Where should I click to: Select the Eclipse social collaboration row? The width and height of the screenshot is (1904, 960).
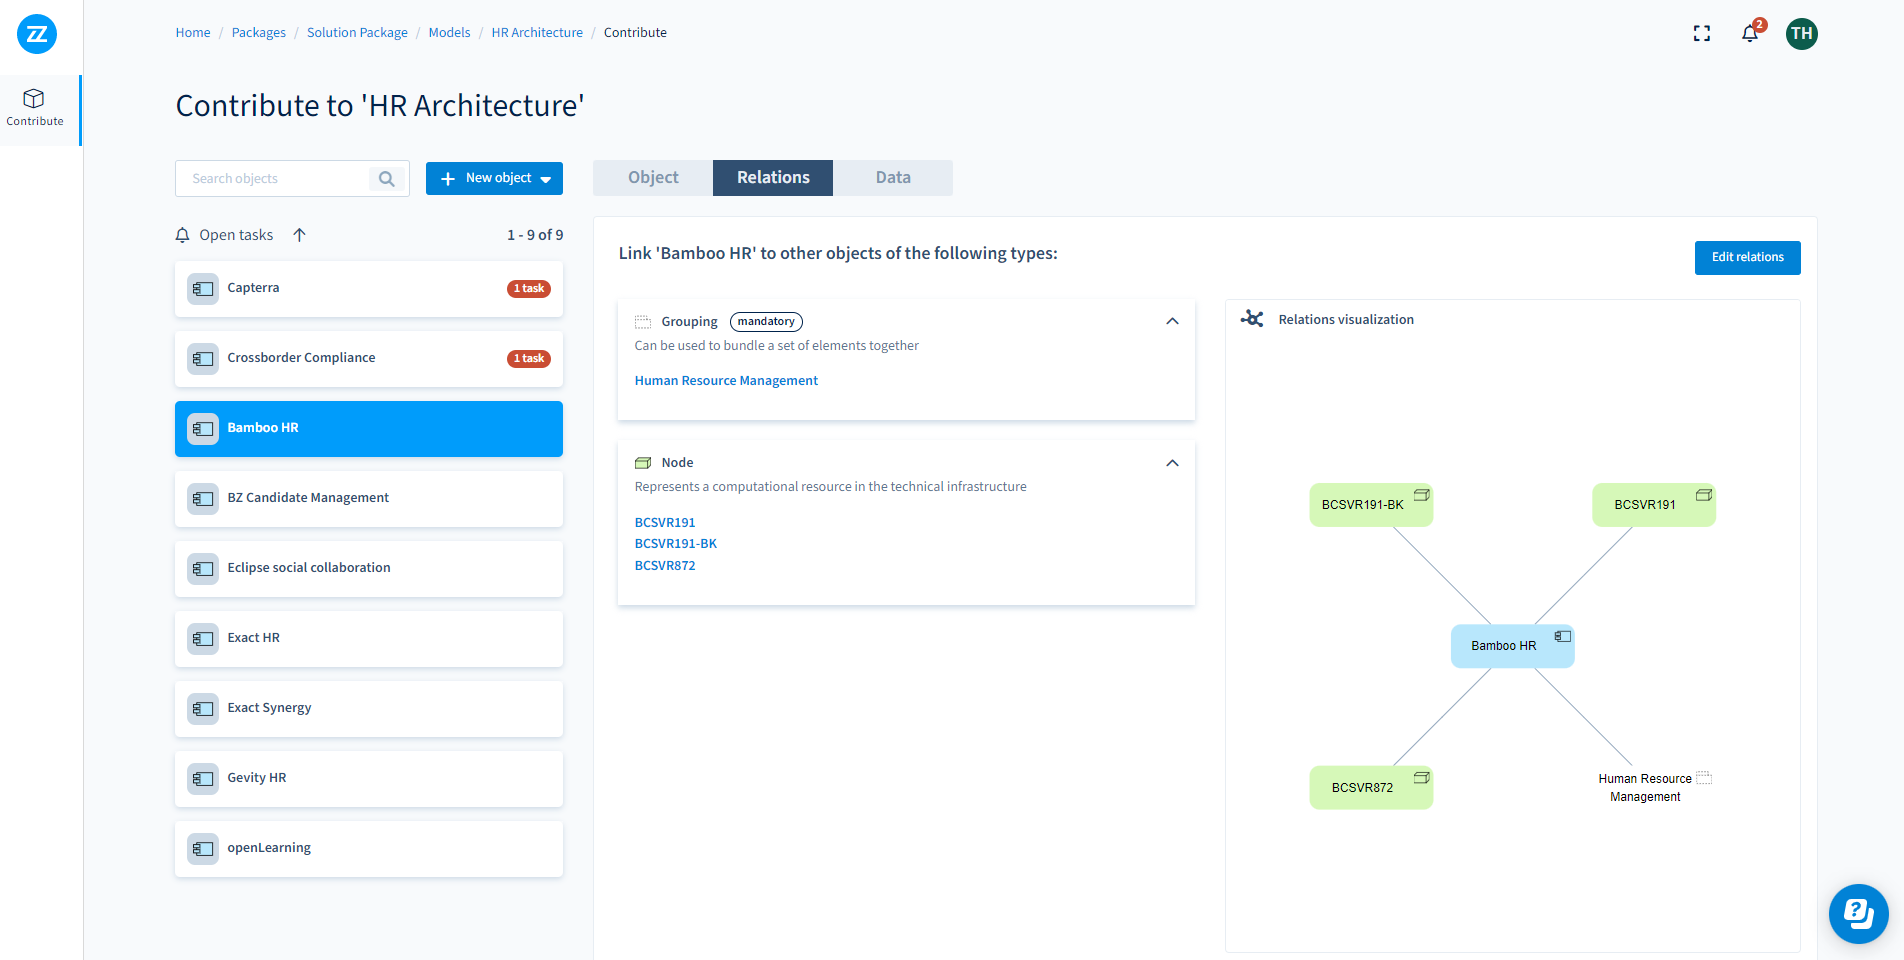pyautogui.click(x=369, y=569)
